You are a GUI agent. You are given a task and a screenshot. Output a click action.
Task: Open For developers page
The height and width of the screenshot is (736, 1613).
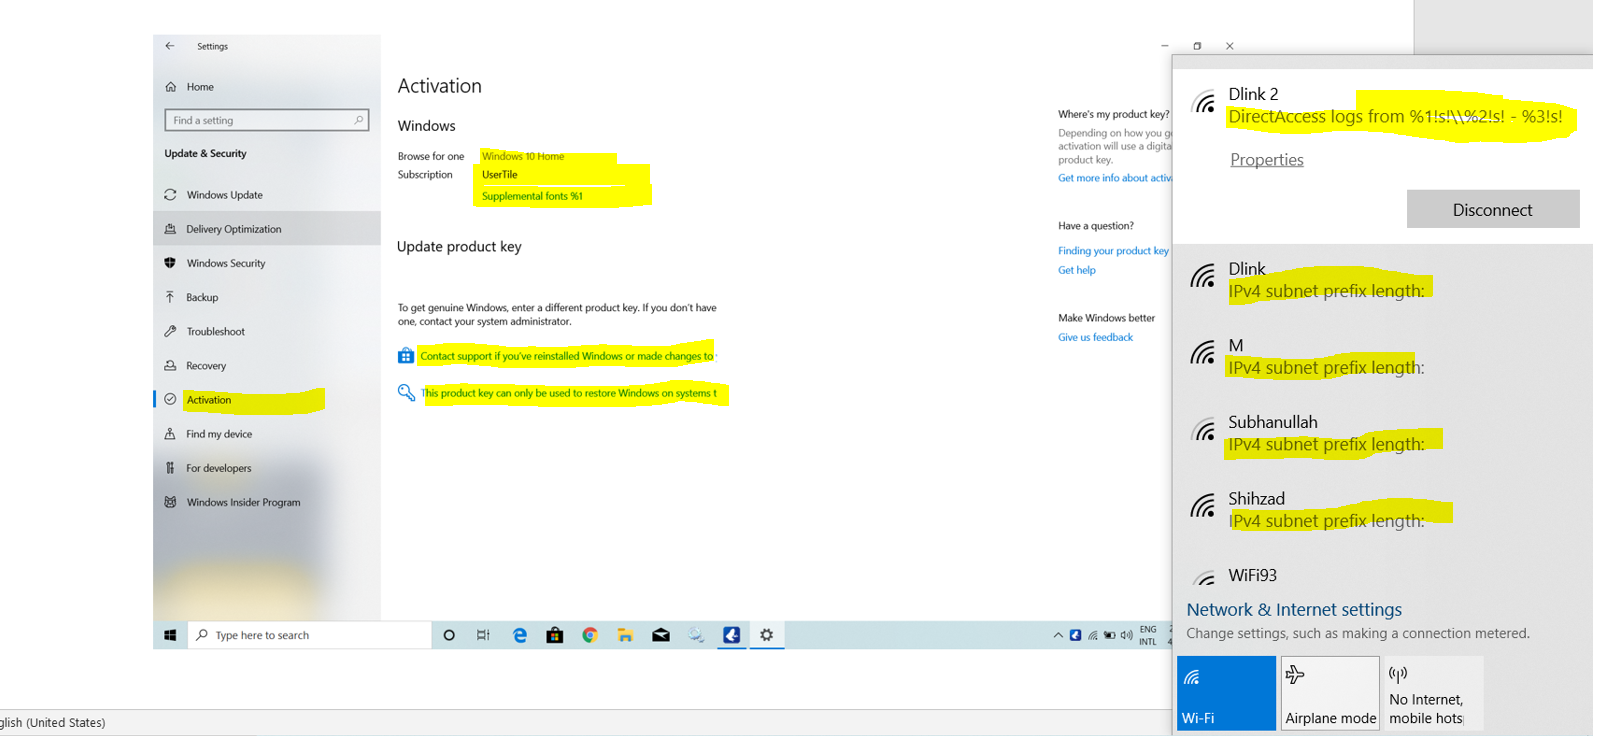click(219, 468)
